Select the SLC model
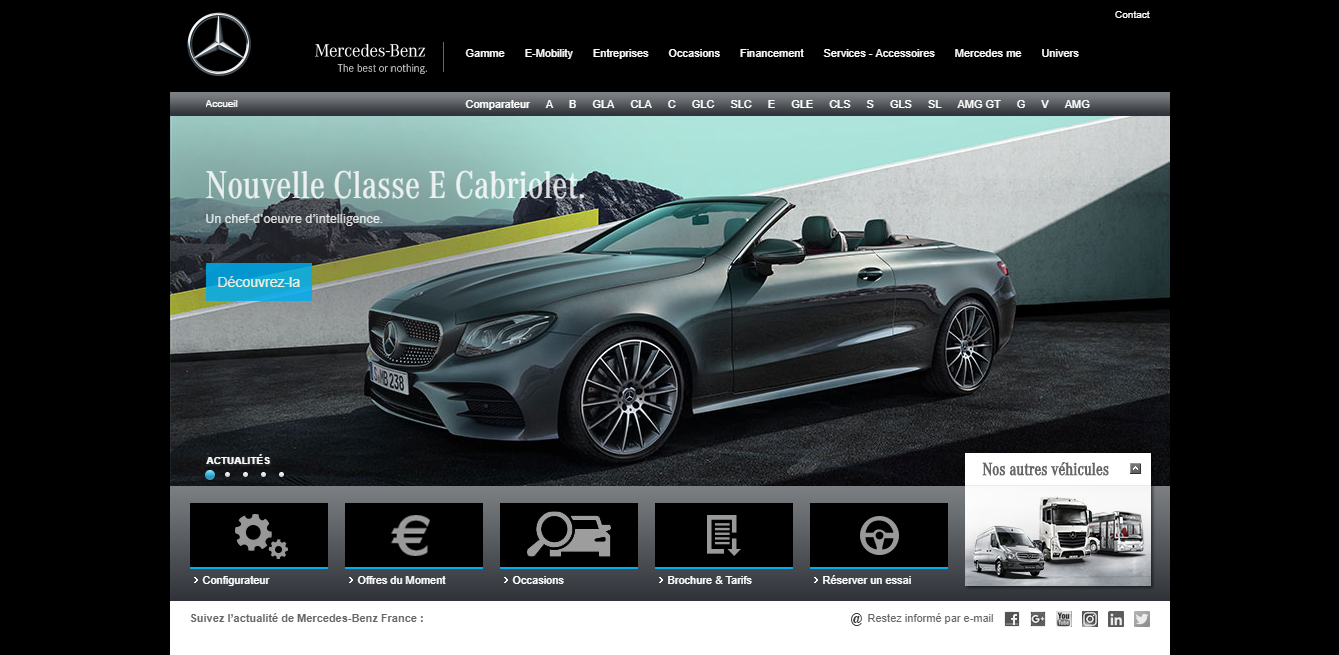The width and height of the screenshot is (1339, 655). point(741,104)
